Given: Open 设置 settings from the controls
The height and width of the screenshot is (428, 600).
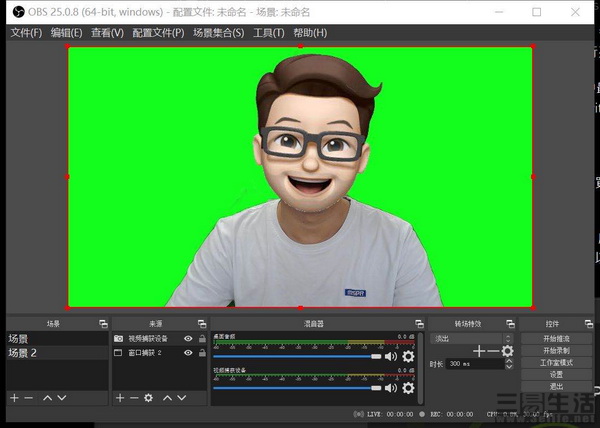Looking at the screenshot, I should (x=556, y=374).
